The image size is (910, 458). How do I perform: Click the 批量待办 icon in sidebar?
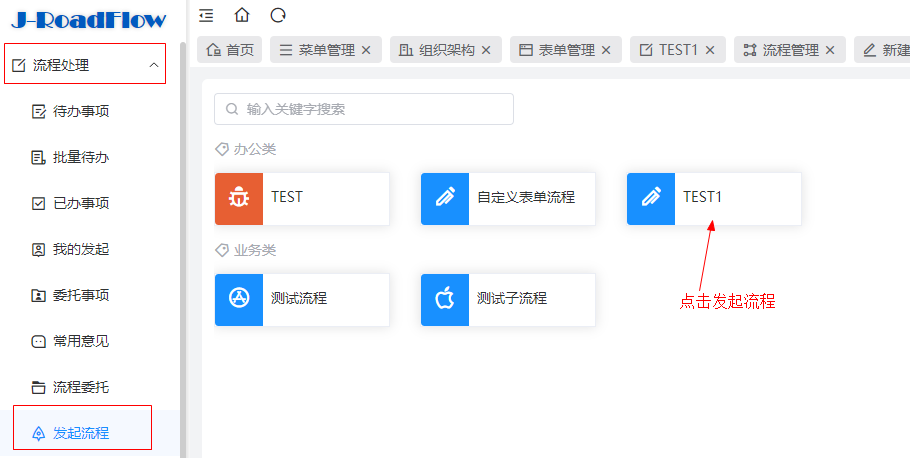pos(38,157)
